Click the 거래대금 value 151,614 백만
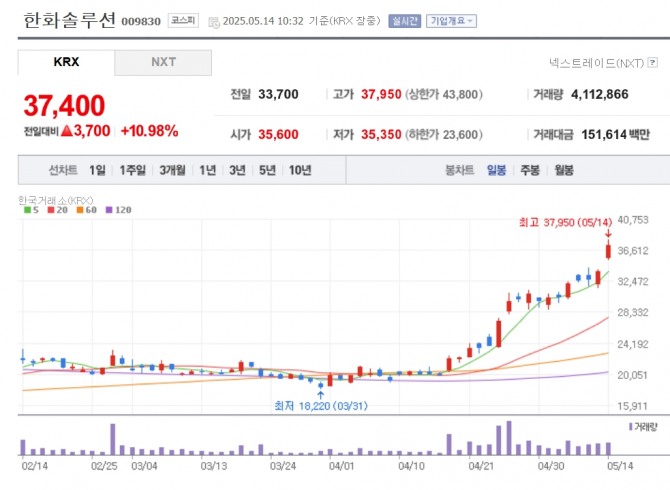Viewport: 670px width, 490px height. [x=615, y=135]
